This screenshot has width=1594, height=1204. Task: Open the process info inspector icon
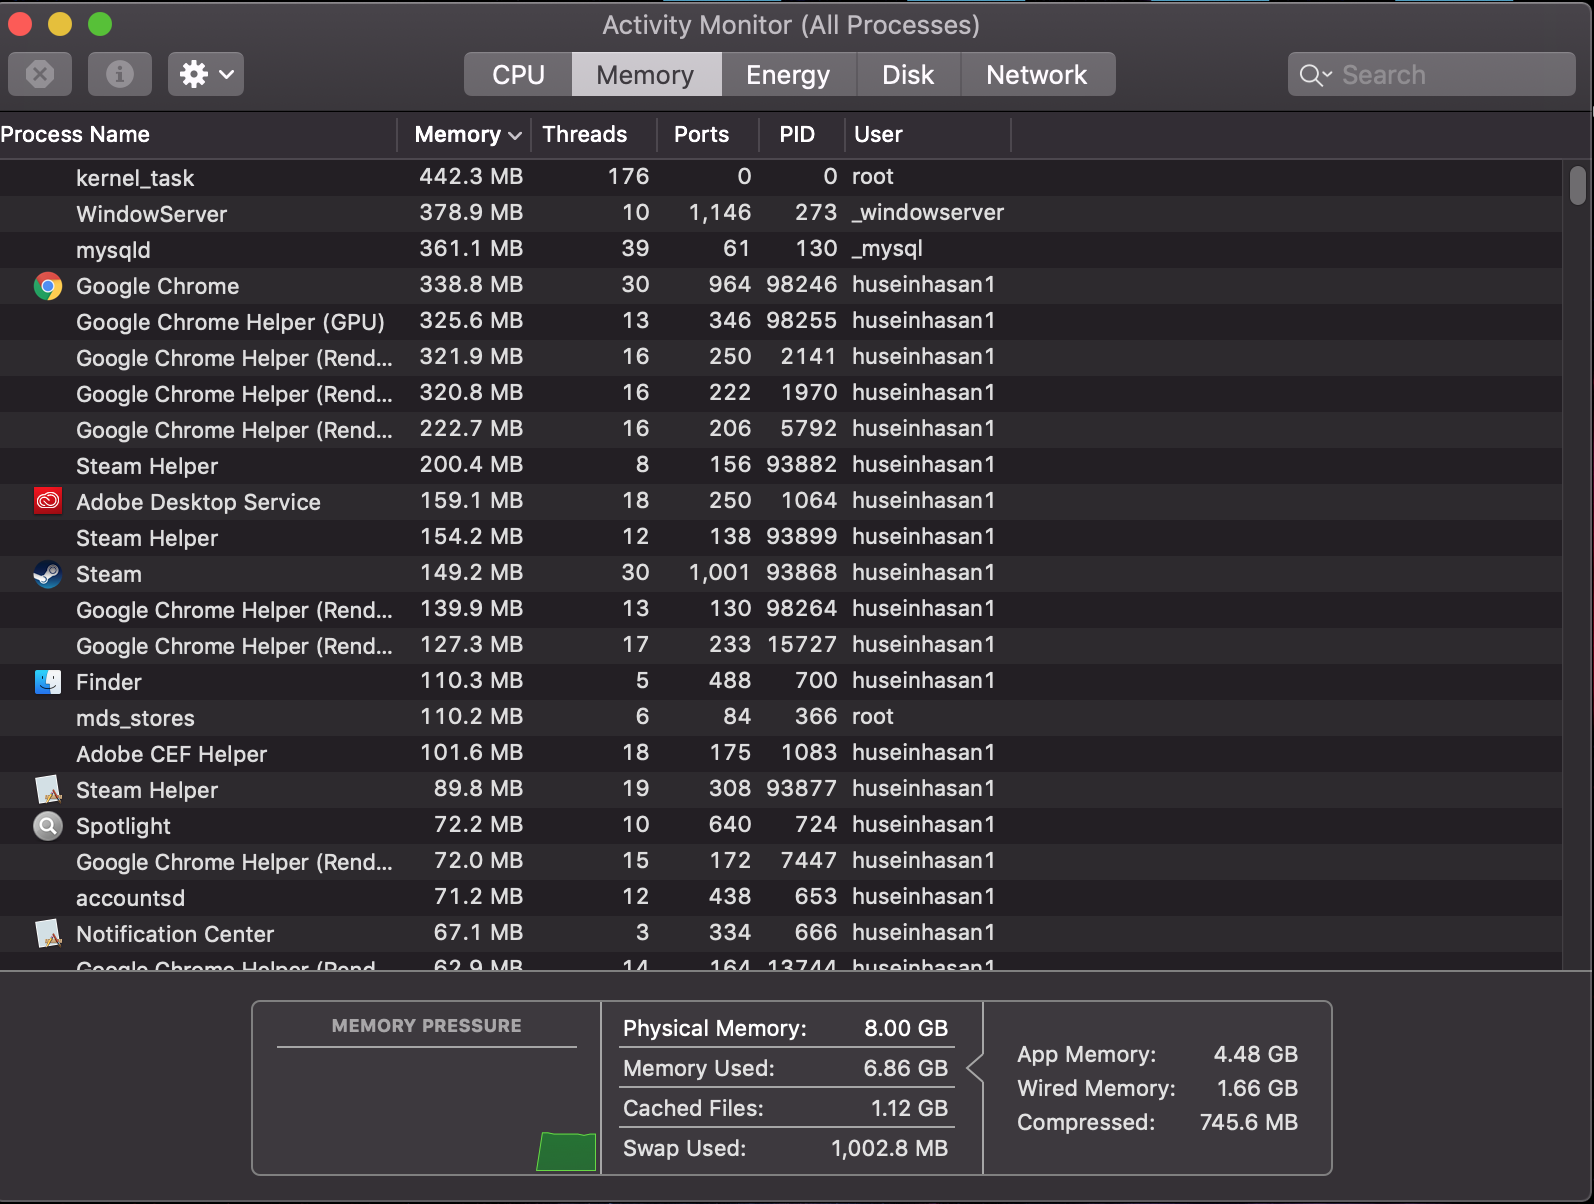pos(120,74)
